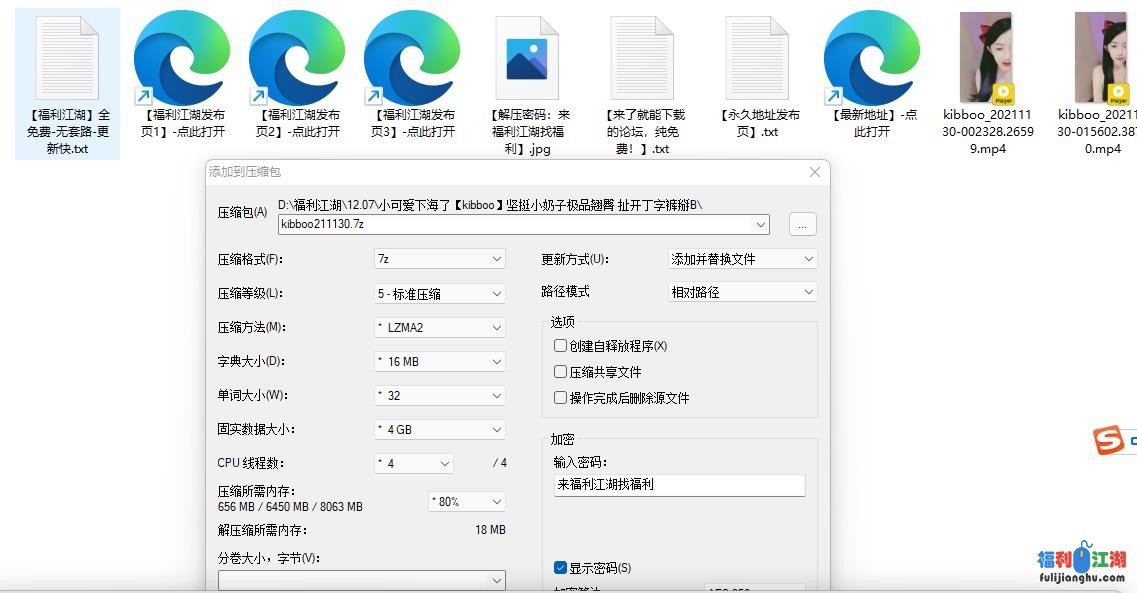Enable the 创建自释放程序 checkbox

coord(560,345)
